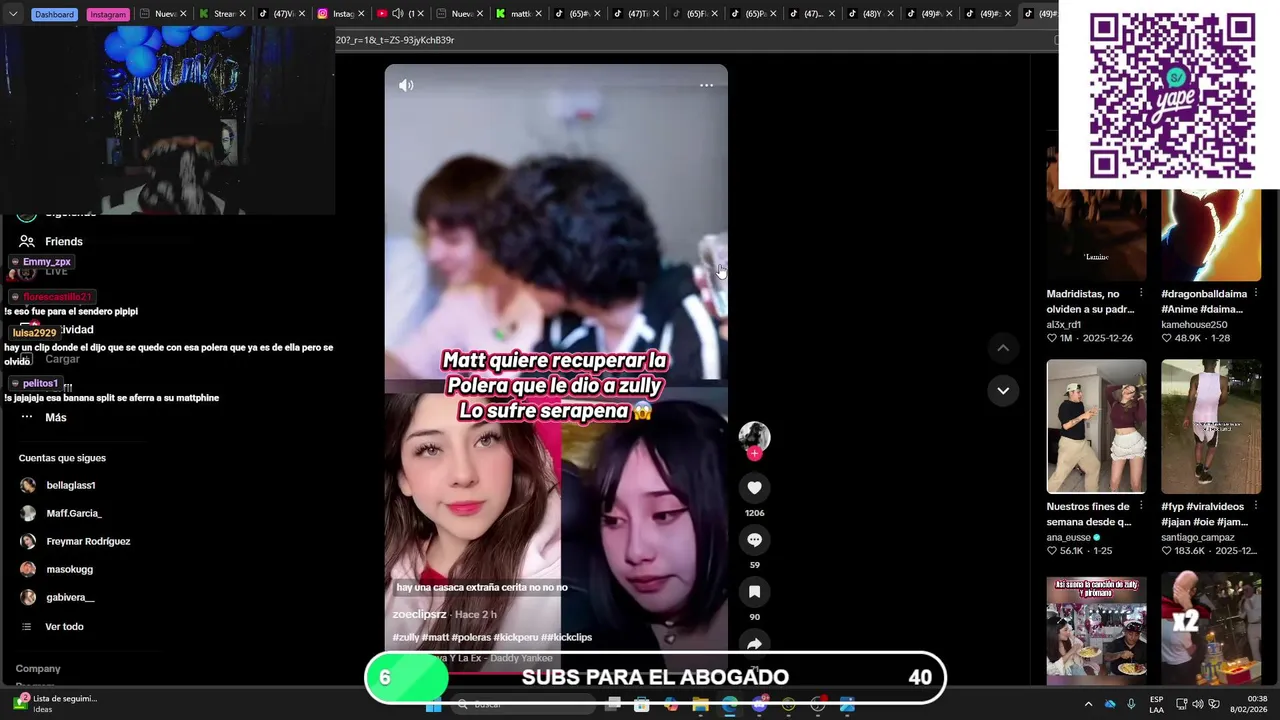The image size is (1280, 720).
Task: Click the taskbar Buscar search box
Action: (525, 705)
